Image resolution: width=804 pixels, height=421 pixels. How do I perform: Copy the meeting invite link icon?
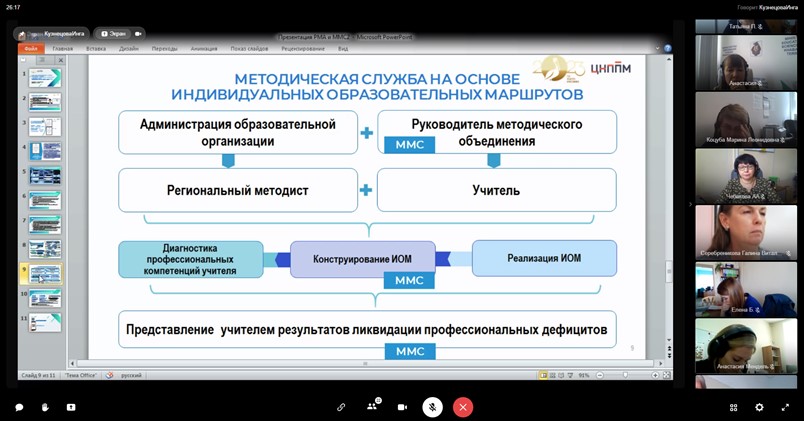(x=341, y=407)
